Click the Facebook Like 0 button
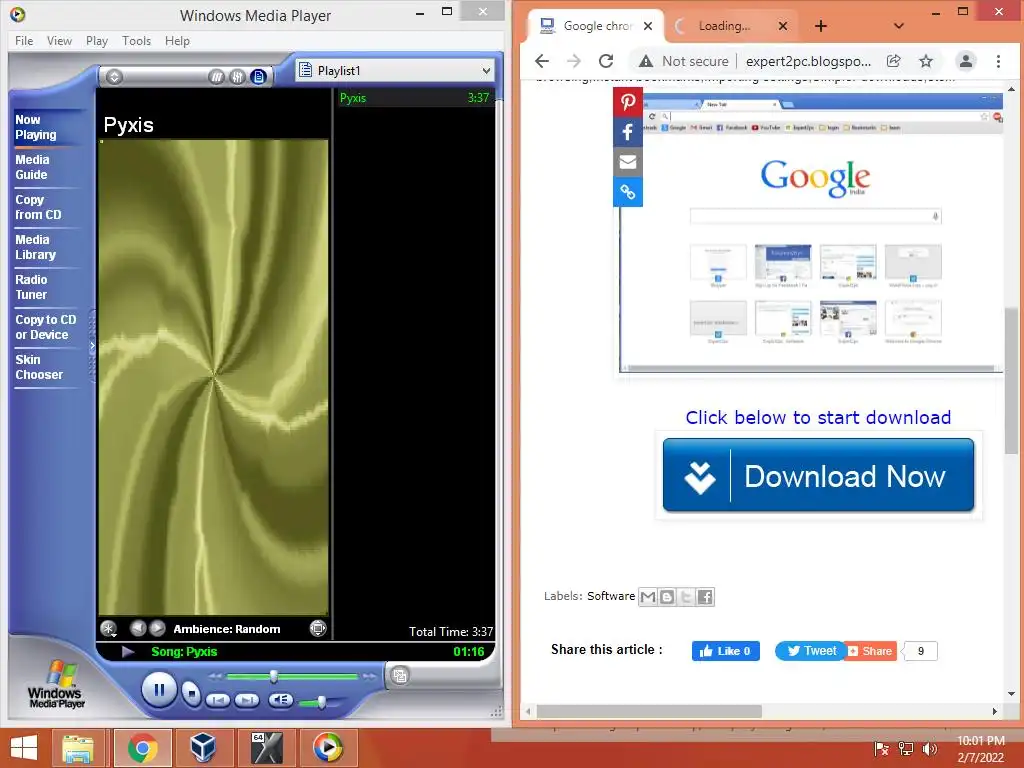The width and height of the screenshot is (1024, 768). tap(726, 650)
